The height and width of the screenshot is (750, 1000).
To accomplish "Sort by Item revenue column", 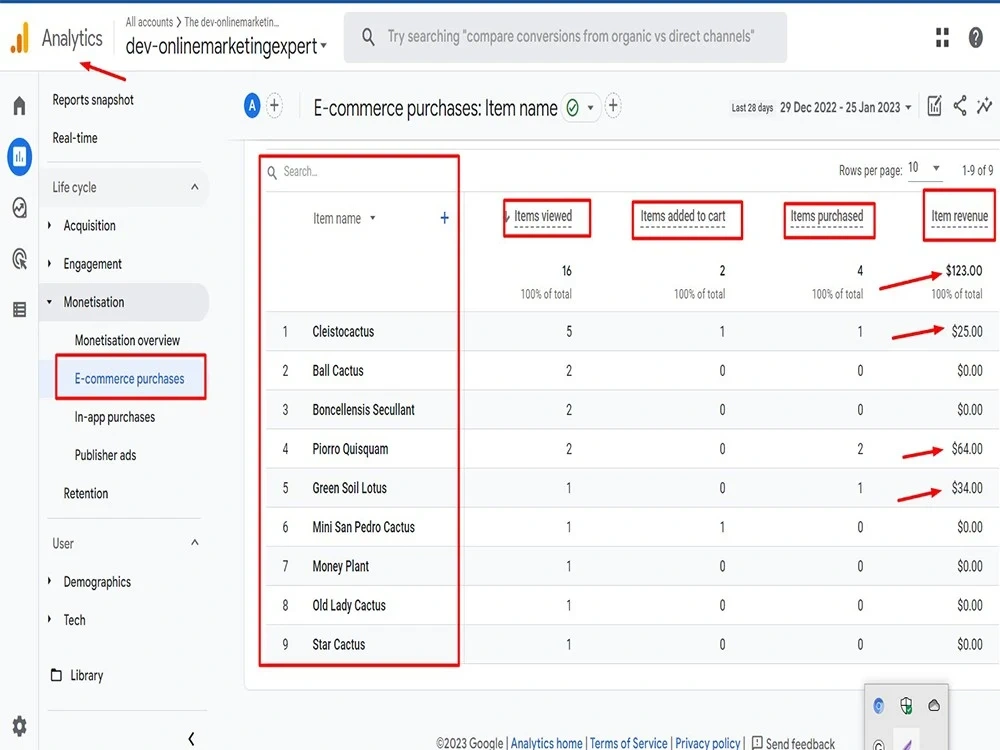I will 959,216.
